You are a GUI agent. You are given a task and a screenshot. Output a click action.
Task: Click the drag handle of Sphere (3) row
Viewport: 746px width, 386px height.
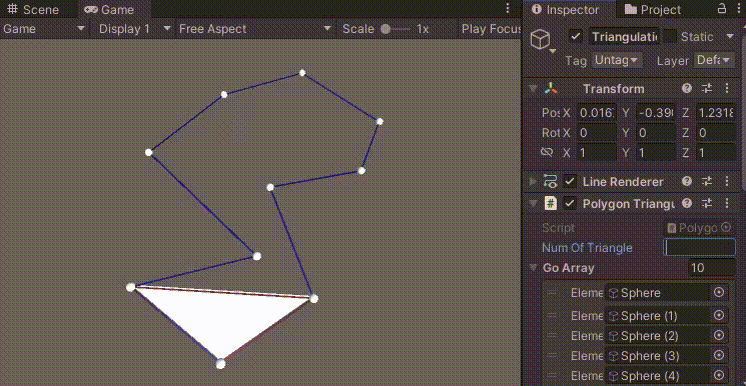click(551, 356)
